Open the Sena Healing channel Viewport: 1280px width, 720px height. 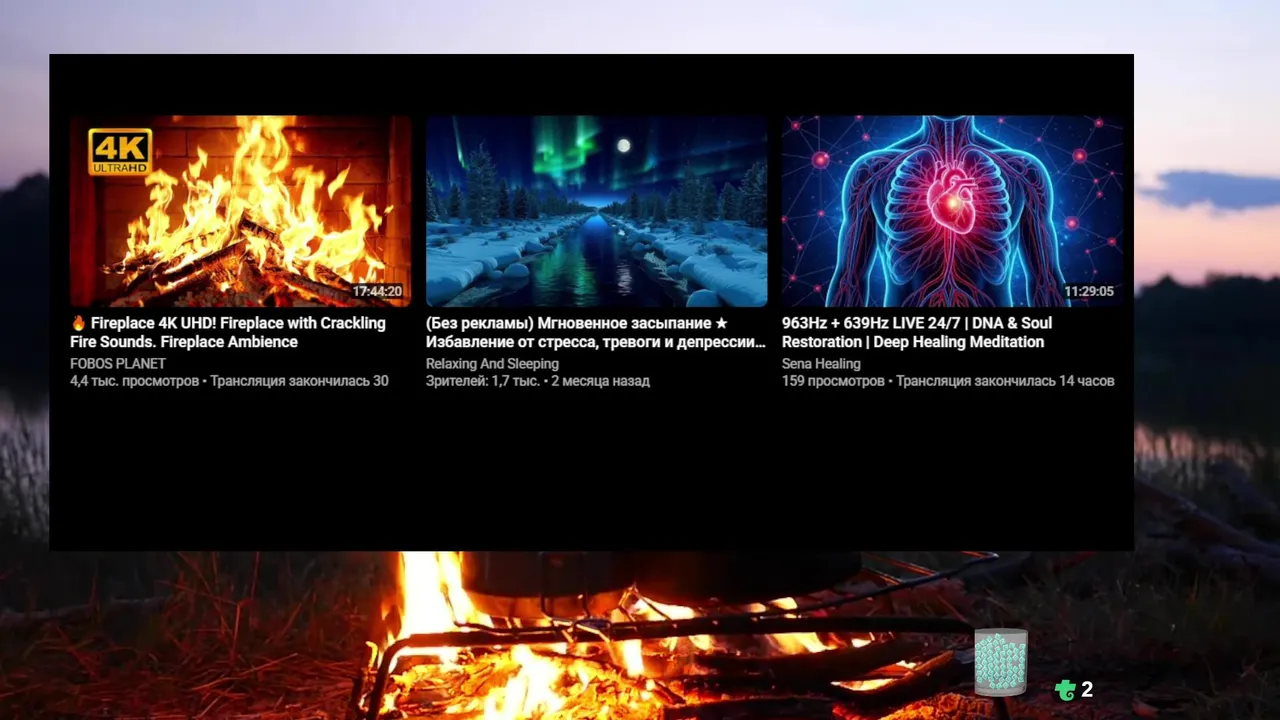tap(821, 364)
